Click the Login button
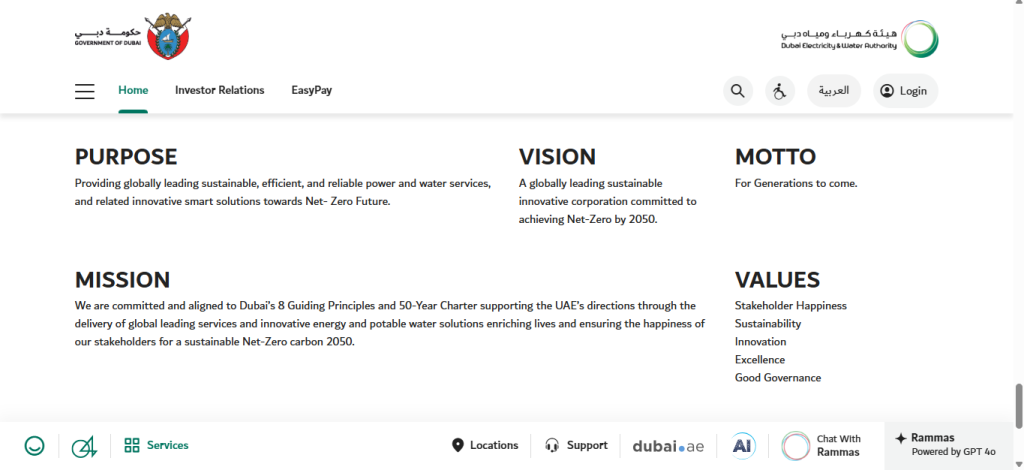Viewport: 1024px width, 470px height. [905, 91]
